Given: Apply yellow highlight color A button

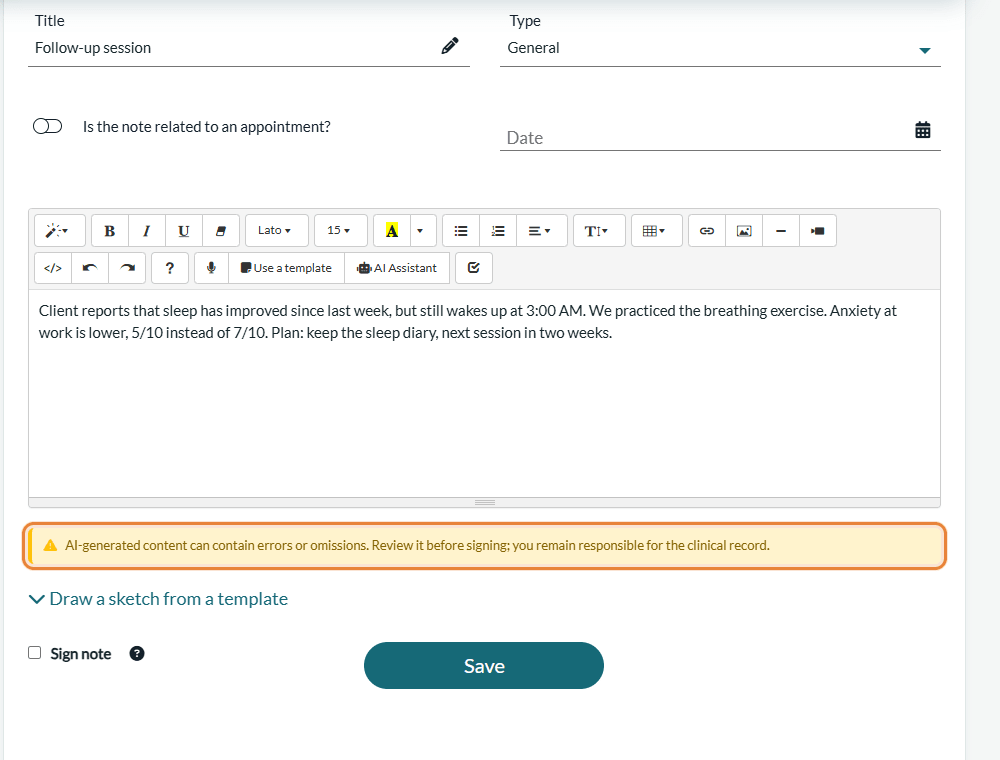Looking at the screenshot, I should tap(392, 231).
